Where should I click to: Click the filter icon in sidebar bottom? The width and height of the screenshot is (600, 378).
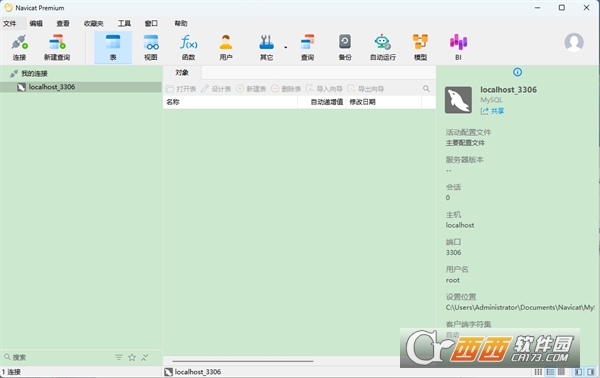tap(119, 357)
